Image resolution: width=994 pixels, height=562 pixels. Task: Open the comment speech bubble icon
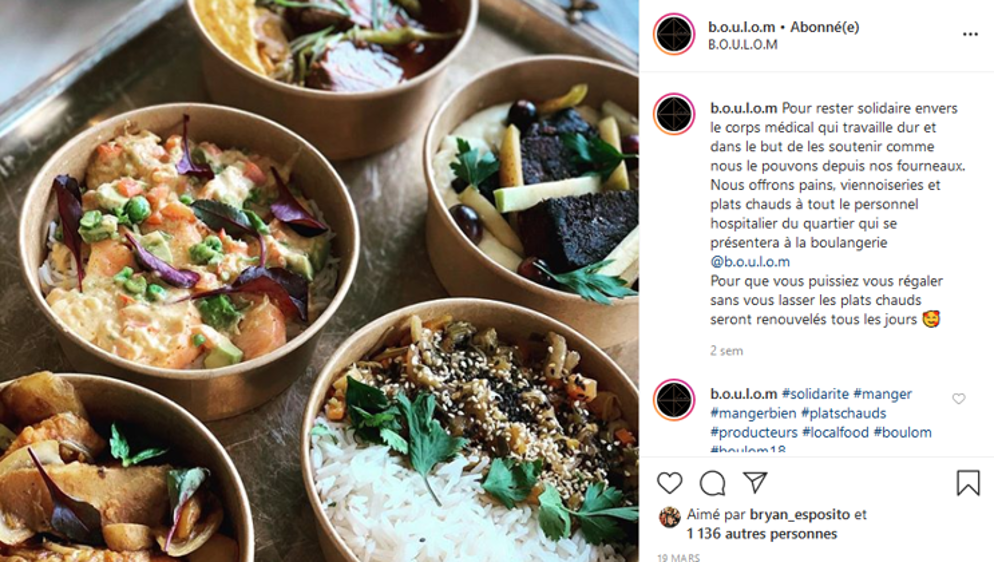pos(713,483)
